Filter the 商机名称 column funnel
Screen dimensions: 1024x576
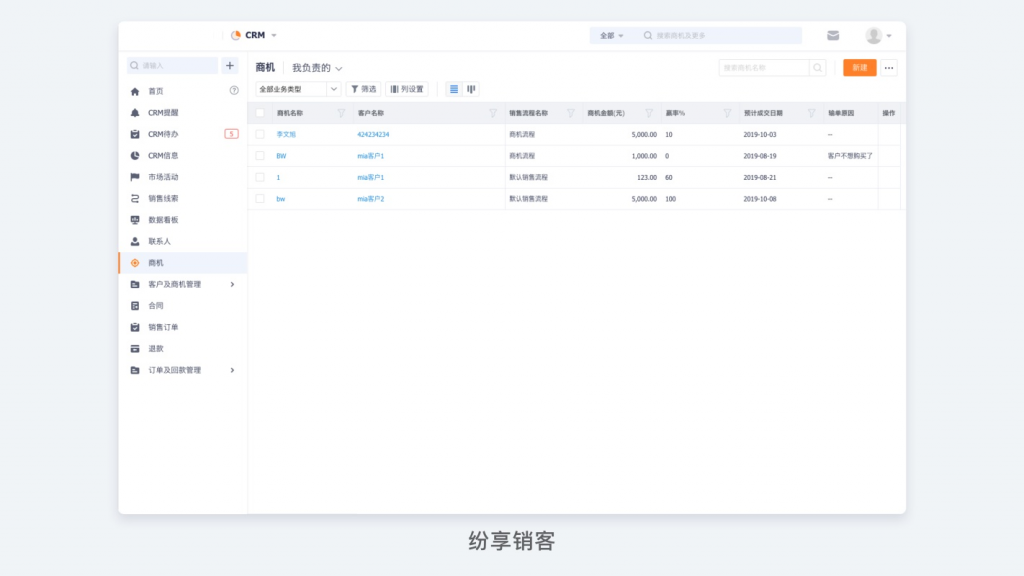[x=341, y=113]
